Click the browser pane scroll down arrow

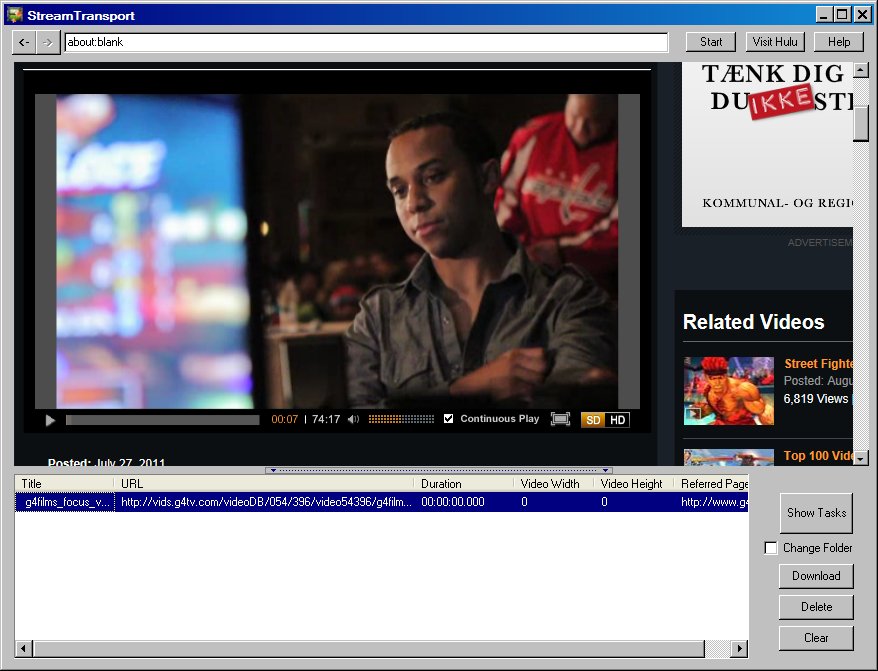861,458
